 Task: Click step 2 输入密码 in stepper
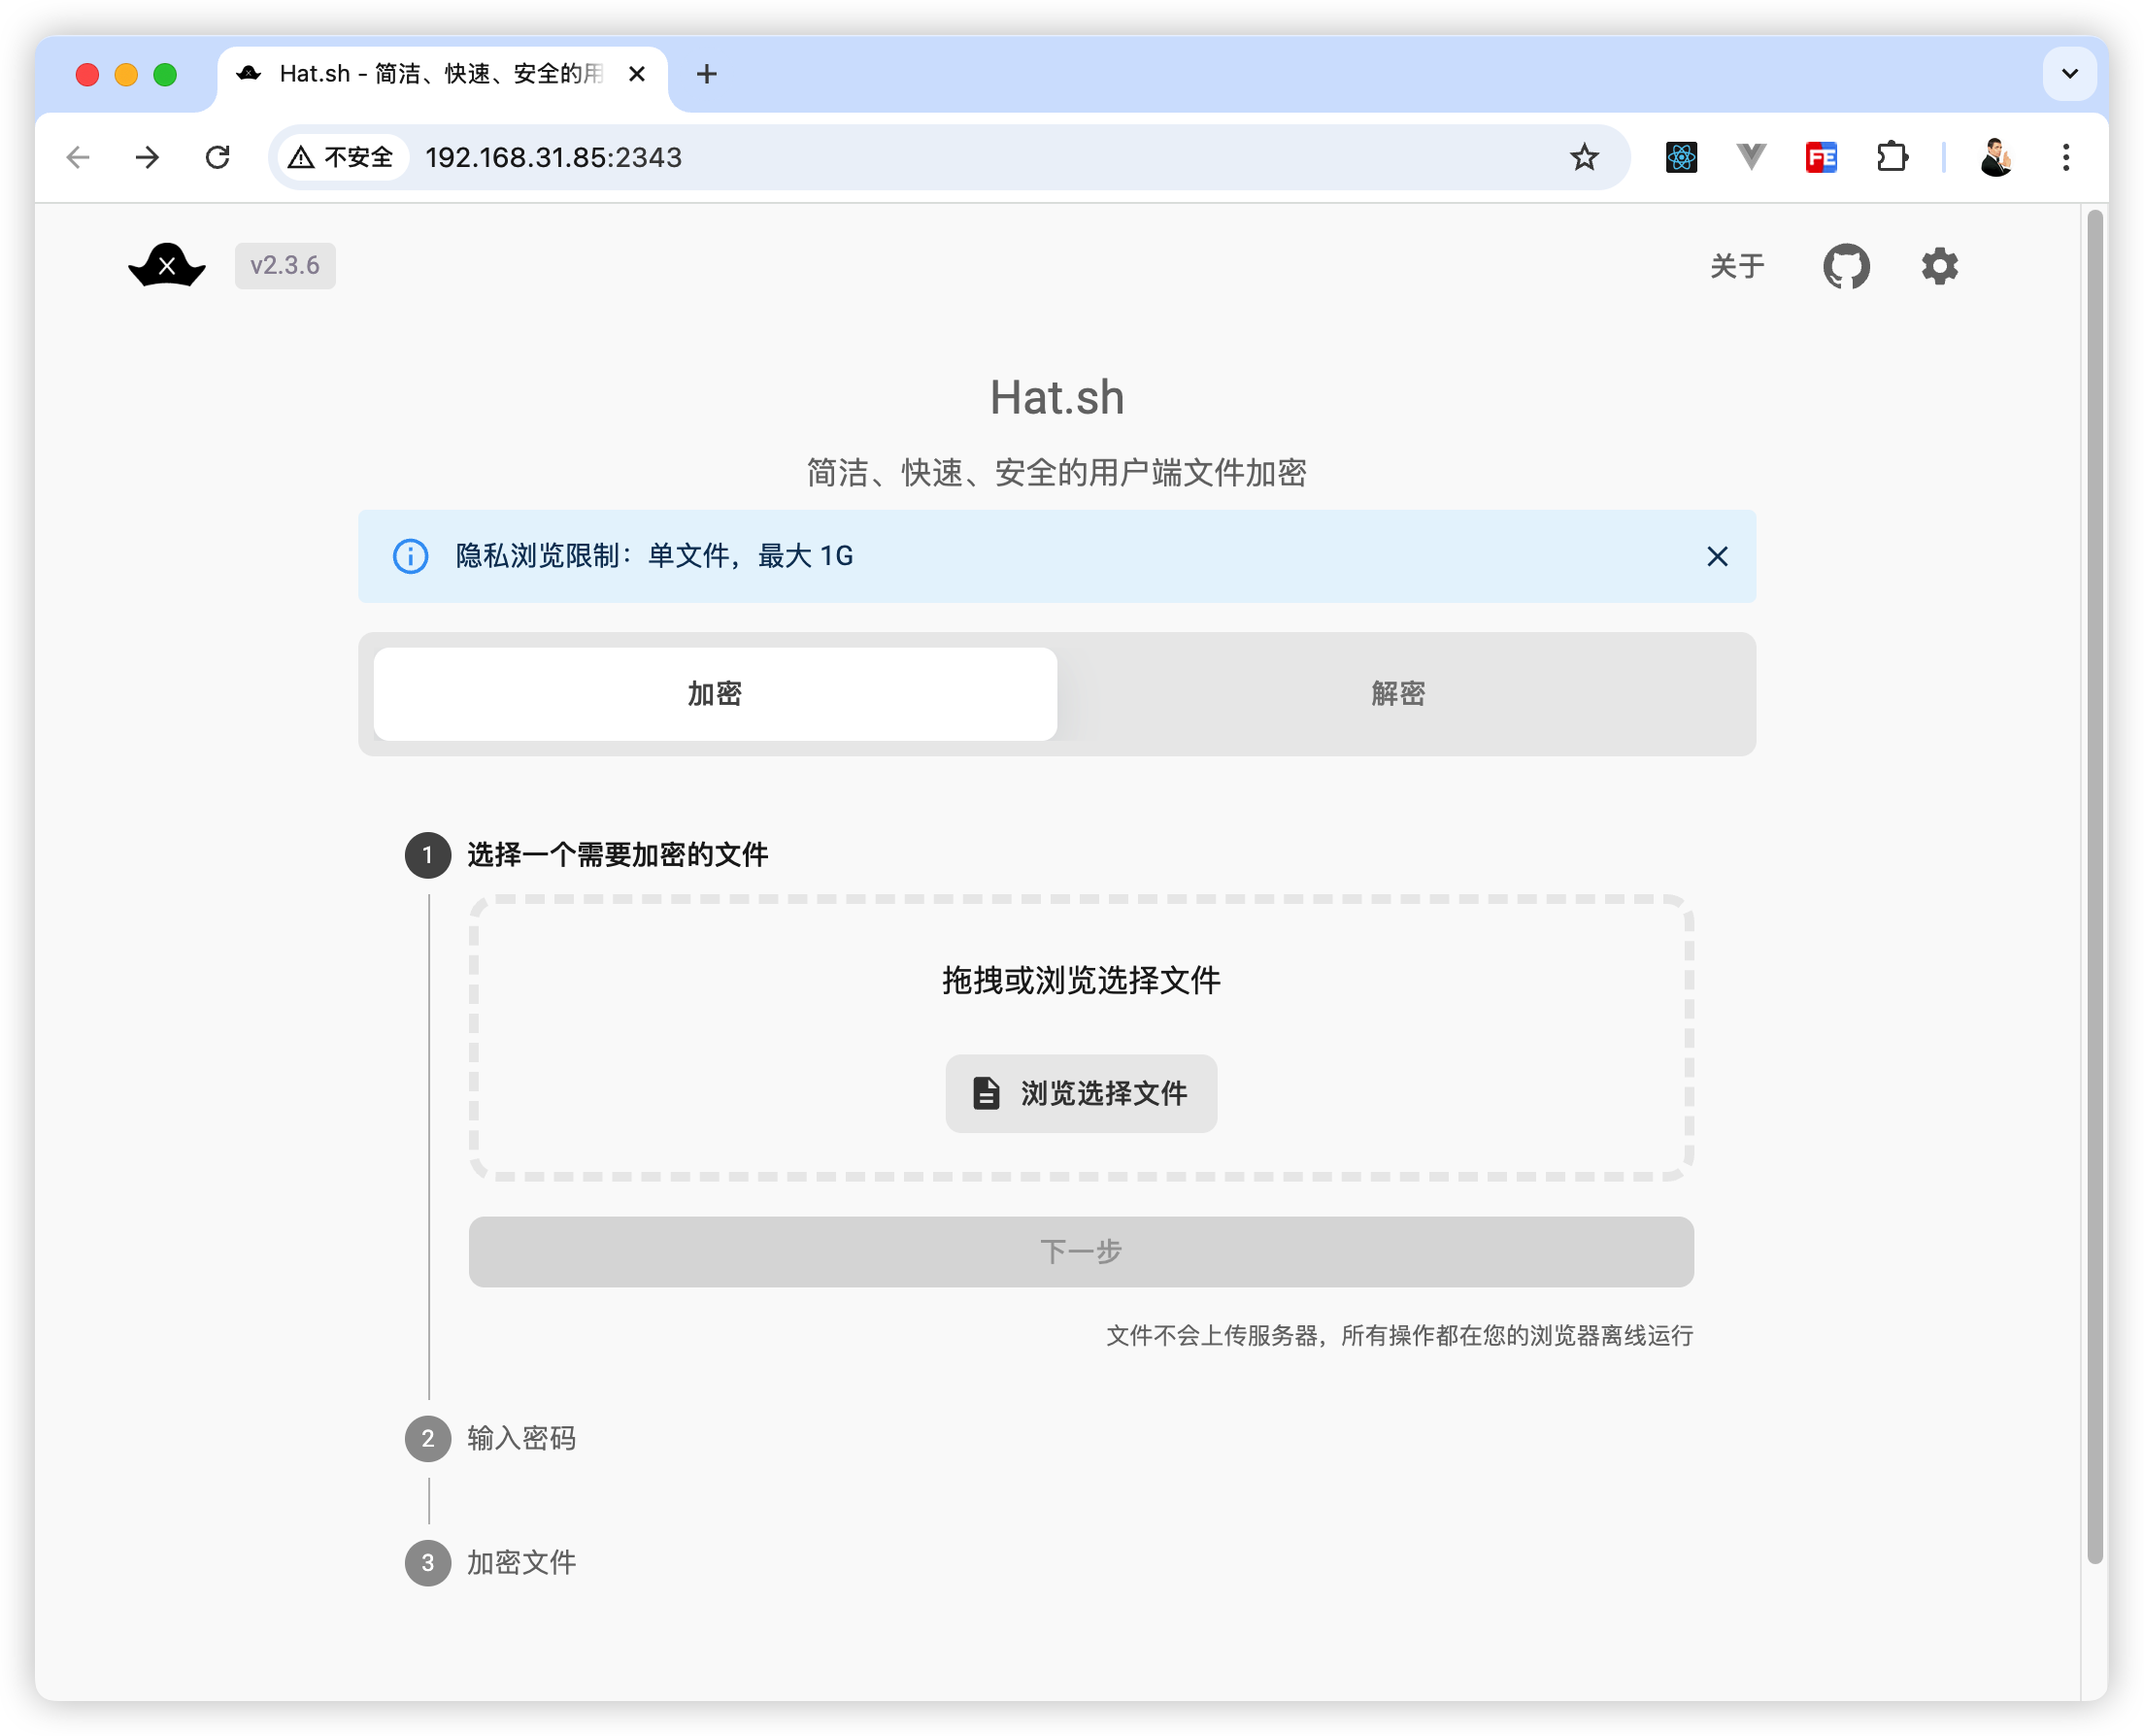click(x=520, y=1437)
